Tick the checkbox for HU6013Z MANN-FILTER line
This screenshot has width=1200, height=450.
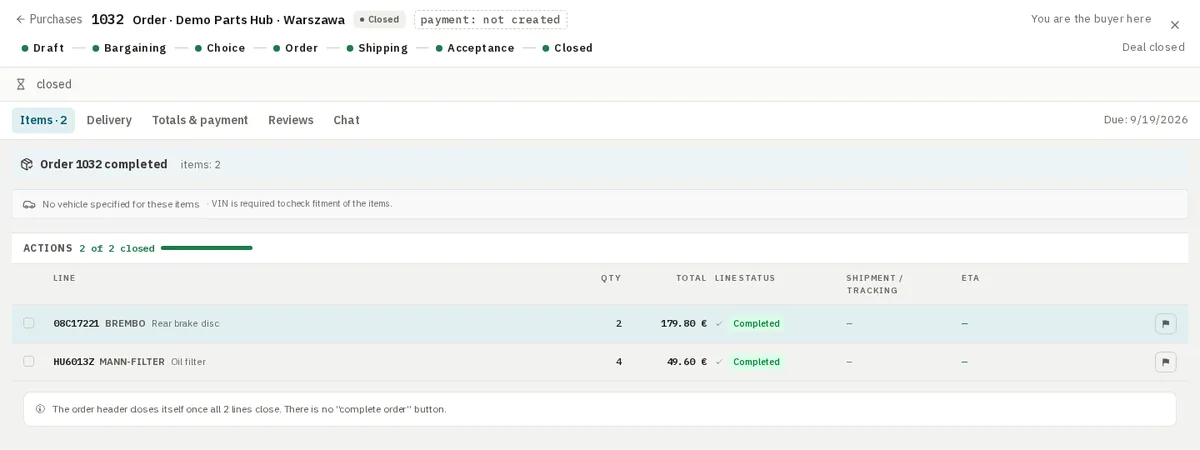(x=29, y=361)
